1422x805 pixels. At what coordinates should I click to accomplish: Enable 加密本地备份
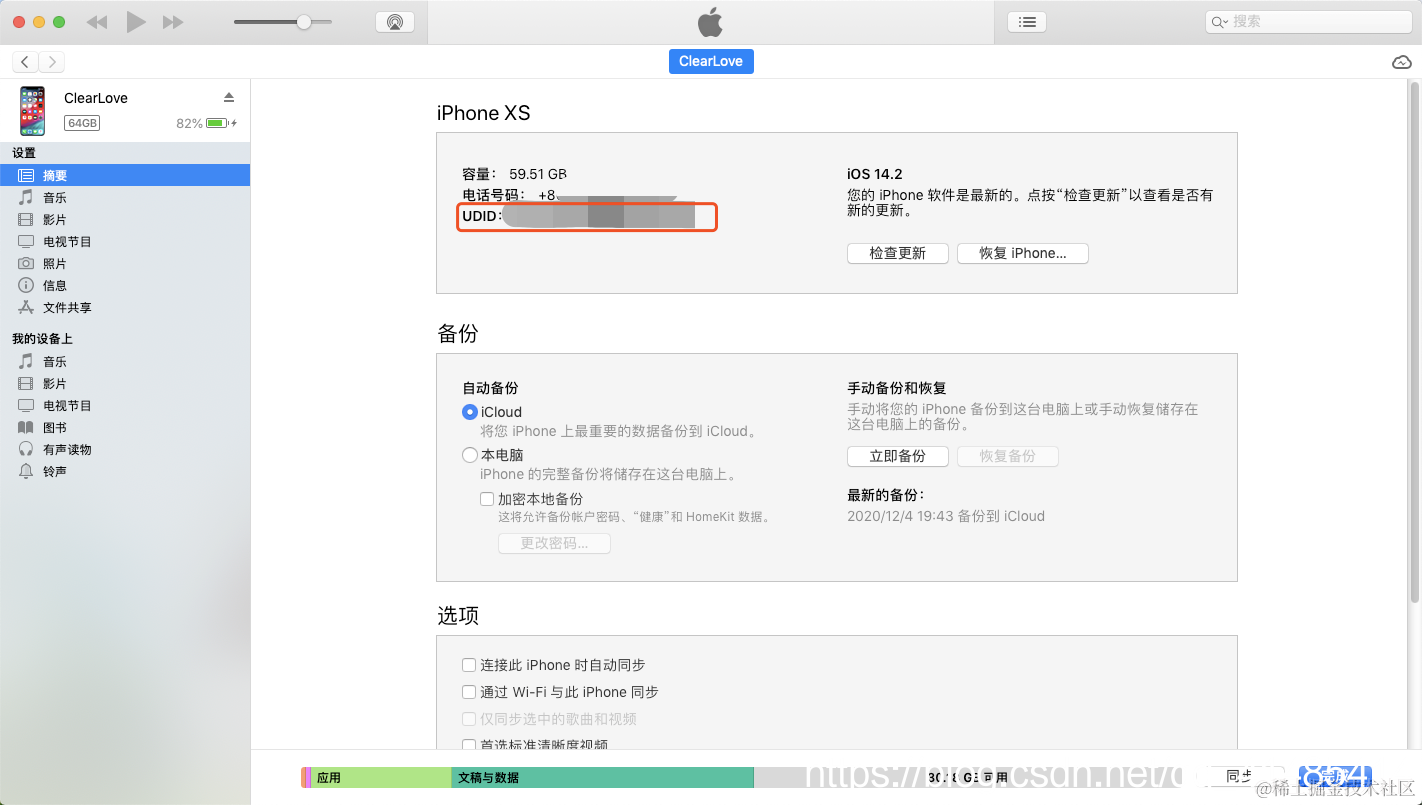tap(487, 498)
